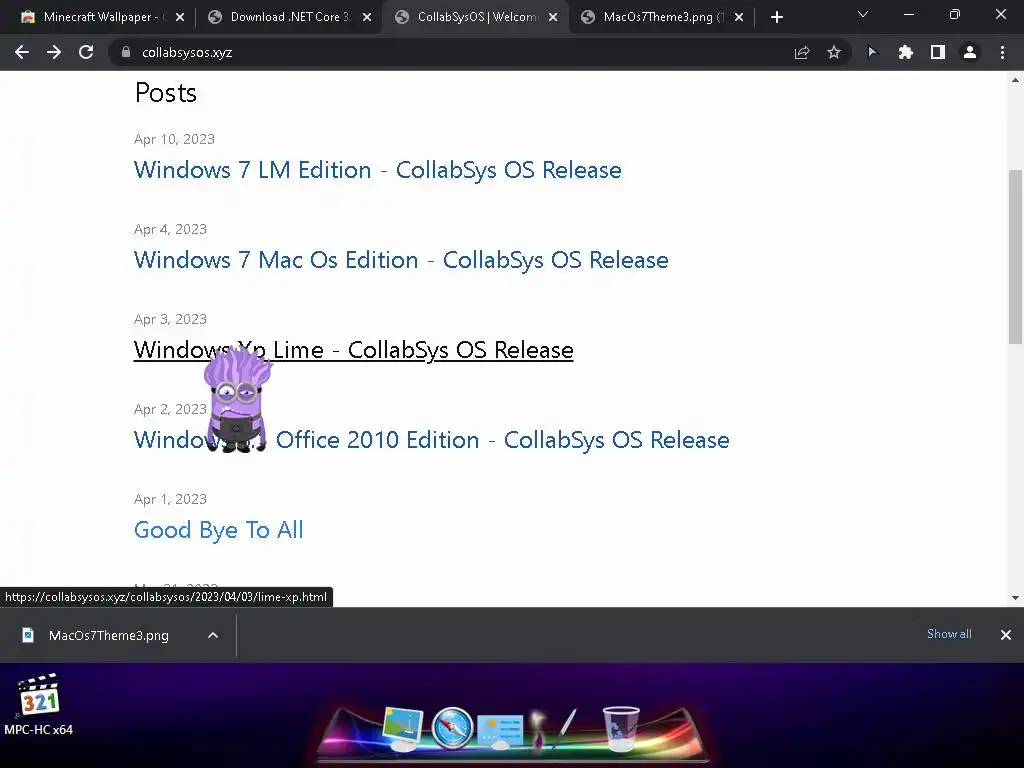Reload the collabsysos.xyz page

(x=86, y=52)
